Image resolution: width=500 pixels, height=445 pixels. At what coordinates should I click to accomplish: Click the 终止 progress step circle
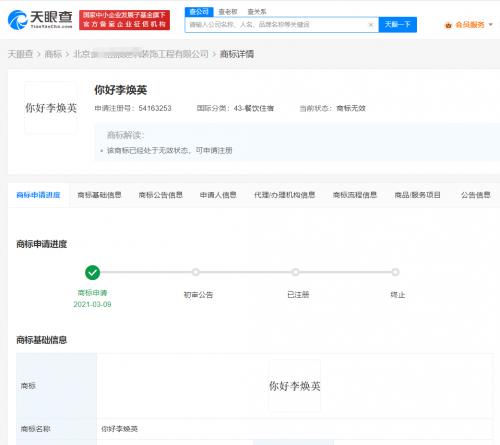coord(395,272)
